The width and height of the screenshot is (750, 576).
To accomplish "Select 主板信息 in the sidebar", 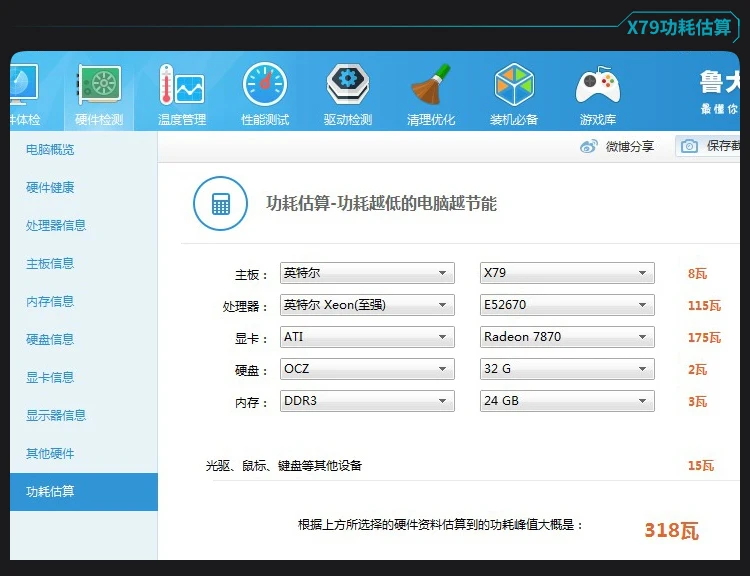I will [x=50, y=264].
